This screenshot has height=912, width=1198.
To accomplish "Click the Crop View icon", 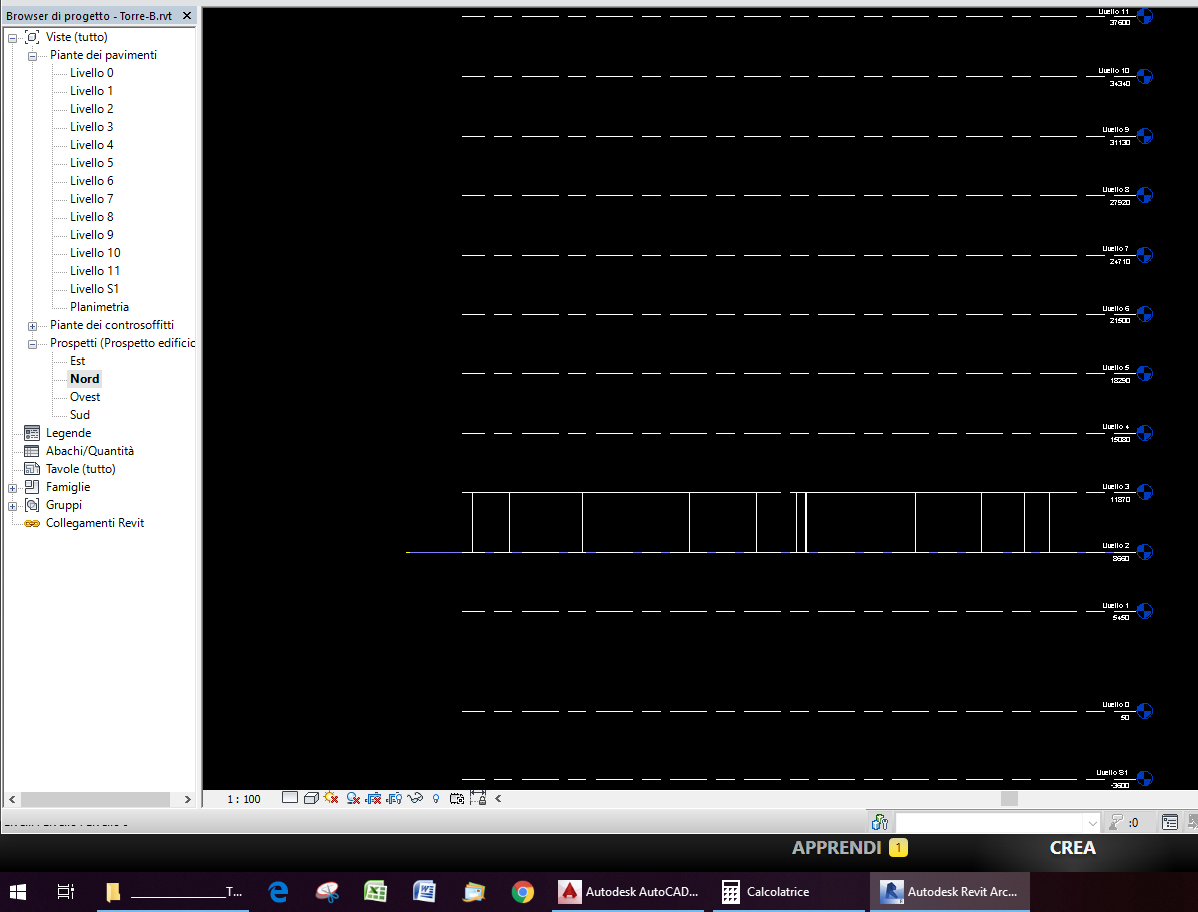I will coord(374,798).
